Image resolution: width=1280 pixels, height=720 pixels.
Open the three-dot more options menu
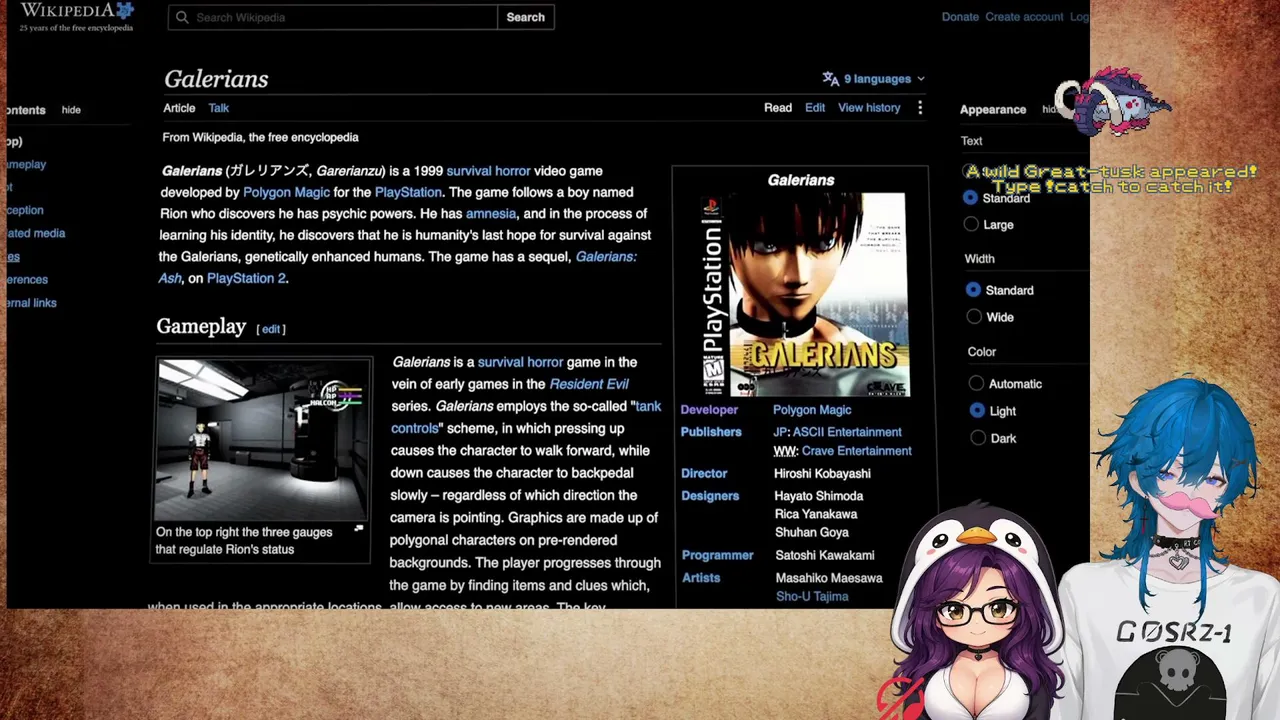point(920,108)
